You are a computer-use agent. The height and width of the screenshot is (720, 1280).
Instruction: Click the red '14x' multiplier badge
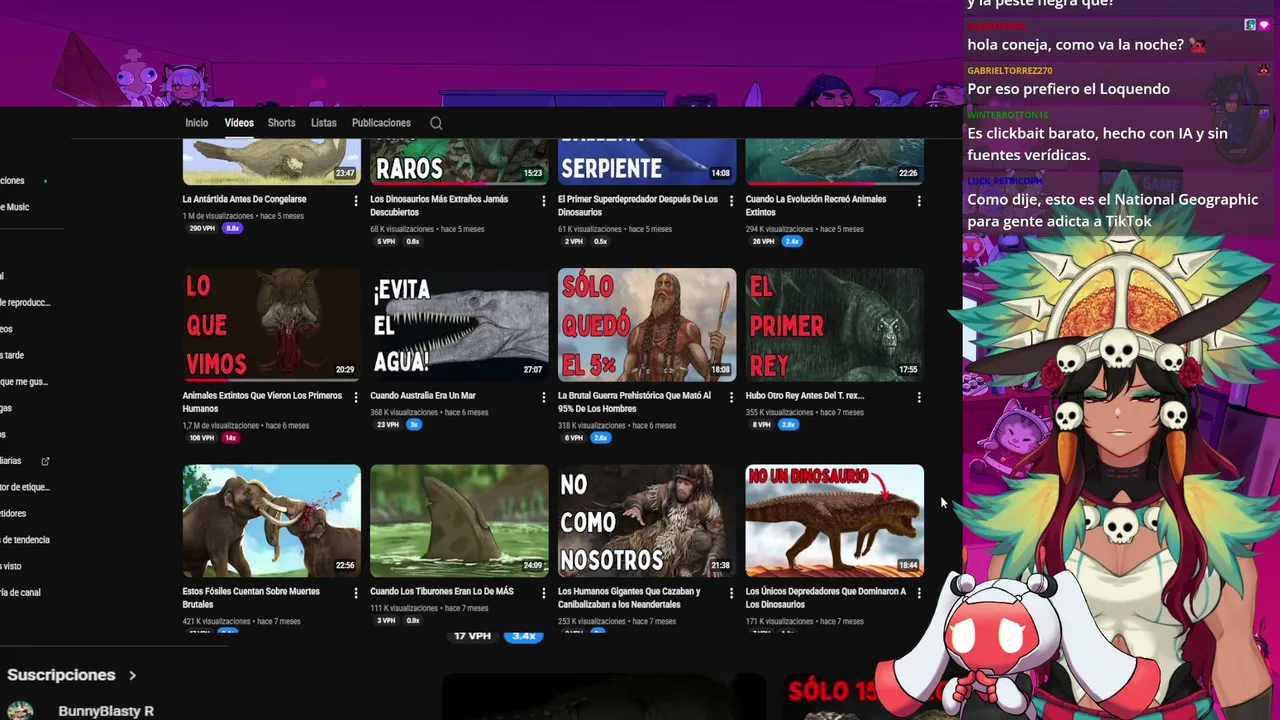(x=230, y=438)
